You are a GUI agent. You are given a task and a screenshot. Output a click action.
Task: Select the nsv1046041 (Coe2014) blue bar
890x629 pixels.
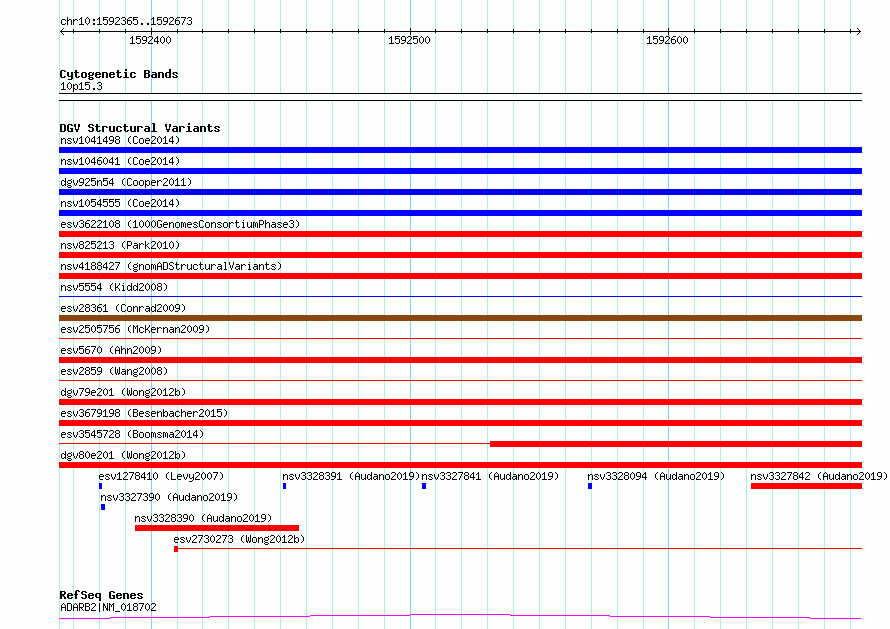460,171
